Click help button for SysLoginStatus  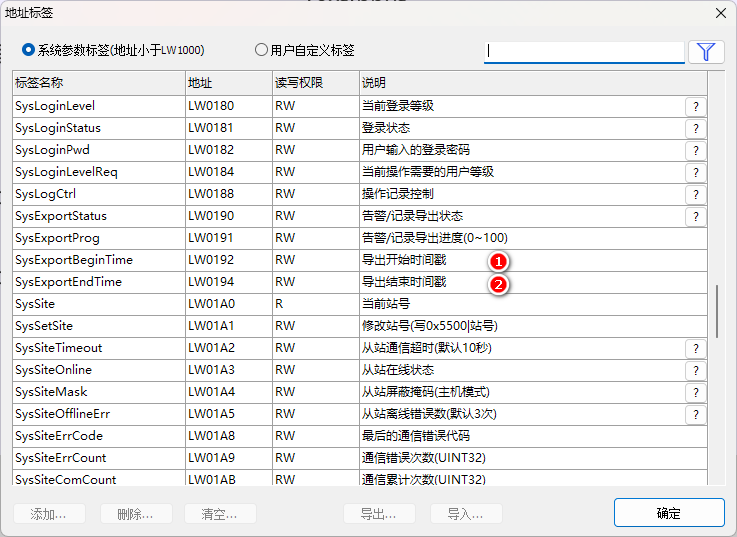tap(695, 128)
